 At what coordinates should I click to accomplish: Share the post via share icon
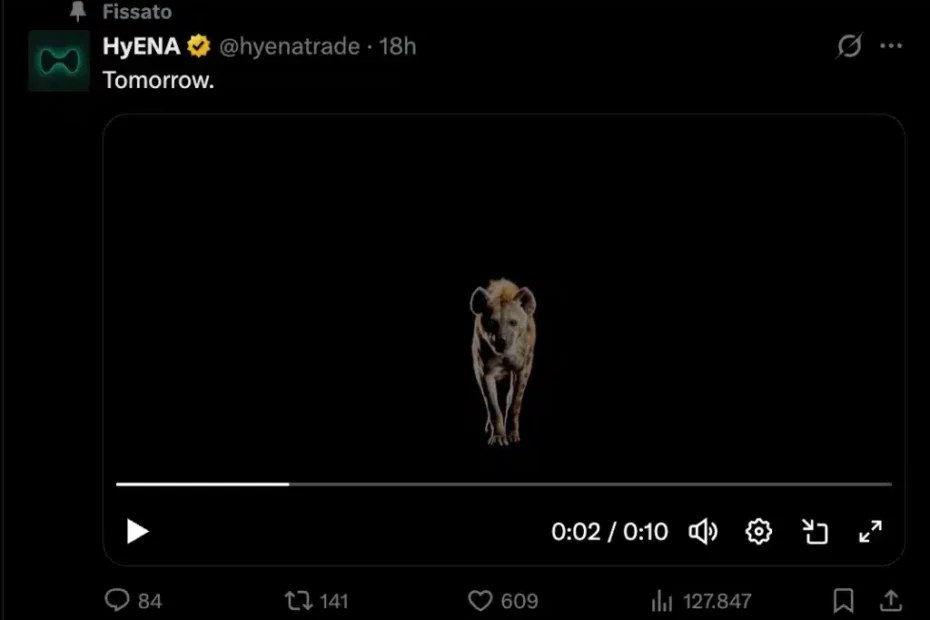coord(889,601)
